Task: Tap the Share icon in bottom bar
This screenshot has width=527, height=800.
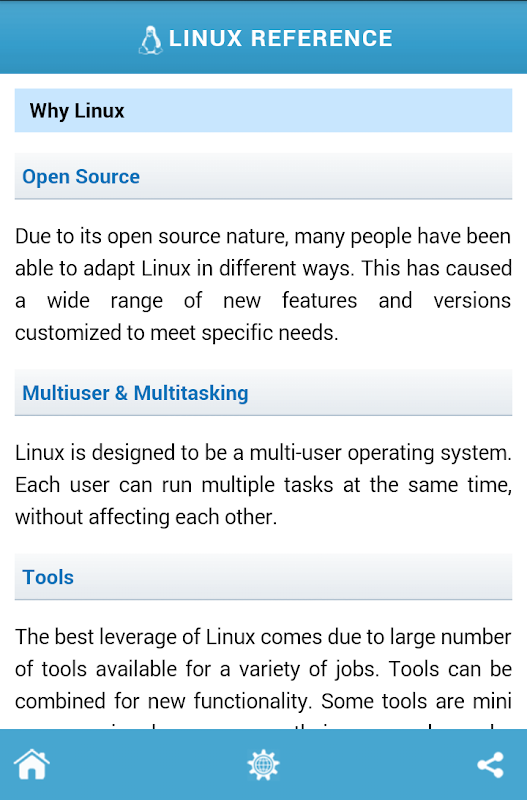Action: (490, 764)
